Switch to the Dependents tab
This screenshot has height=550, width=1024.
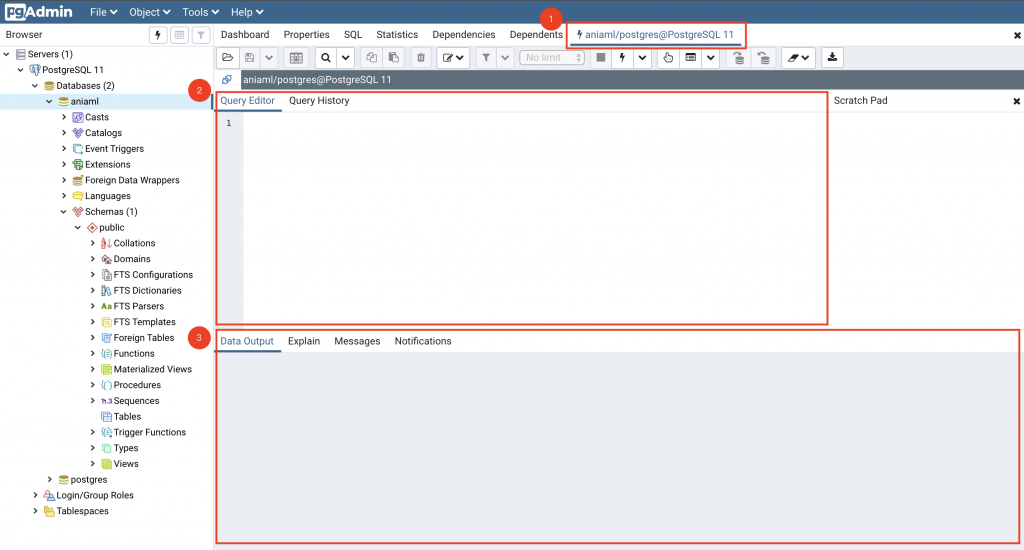click(536, 35)
